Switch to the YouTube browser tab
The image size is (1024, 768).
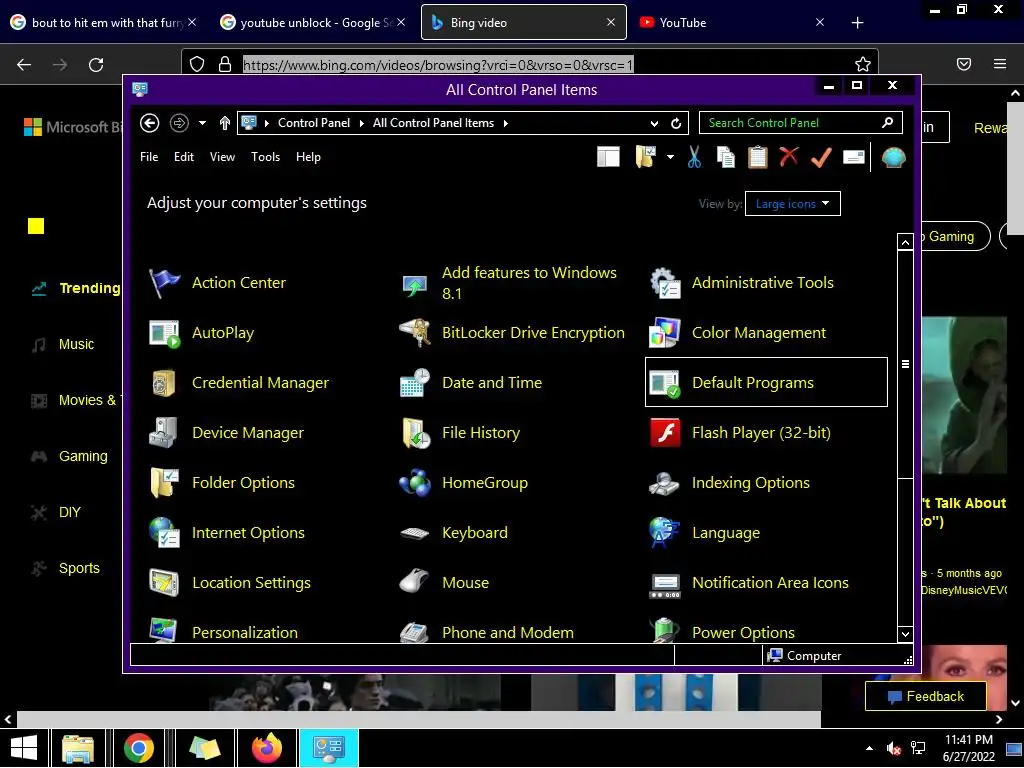click(x=731, y=22)
